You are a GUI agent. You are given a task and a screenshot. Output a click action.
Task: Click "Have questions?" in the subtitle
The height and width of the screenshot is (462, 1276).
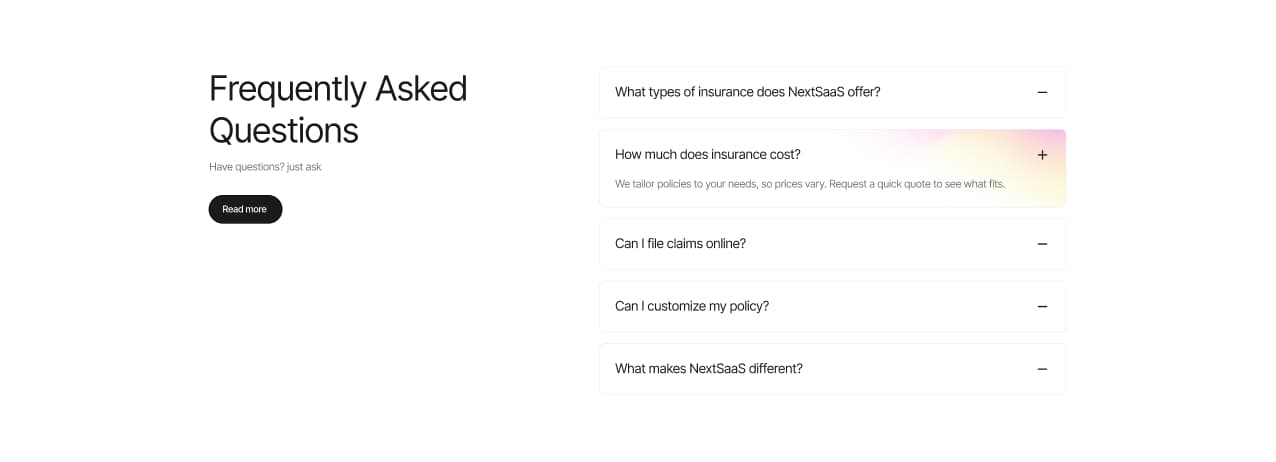[x=246, y=167]
